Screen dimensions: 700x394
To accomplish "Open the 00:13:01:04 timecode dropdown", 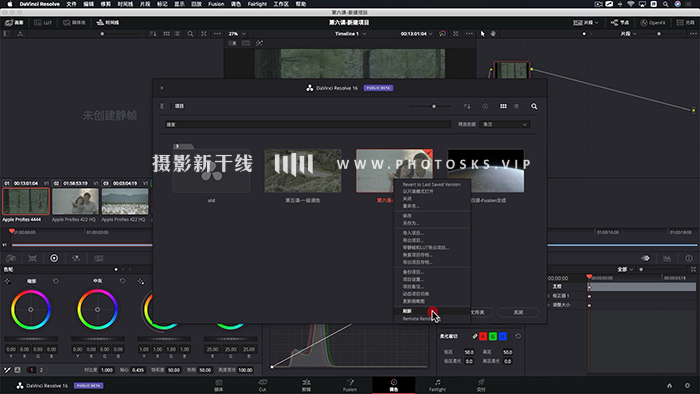I will [x=416, y=33].
